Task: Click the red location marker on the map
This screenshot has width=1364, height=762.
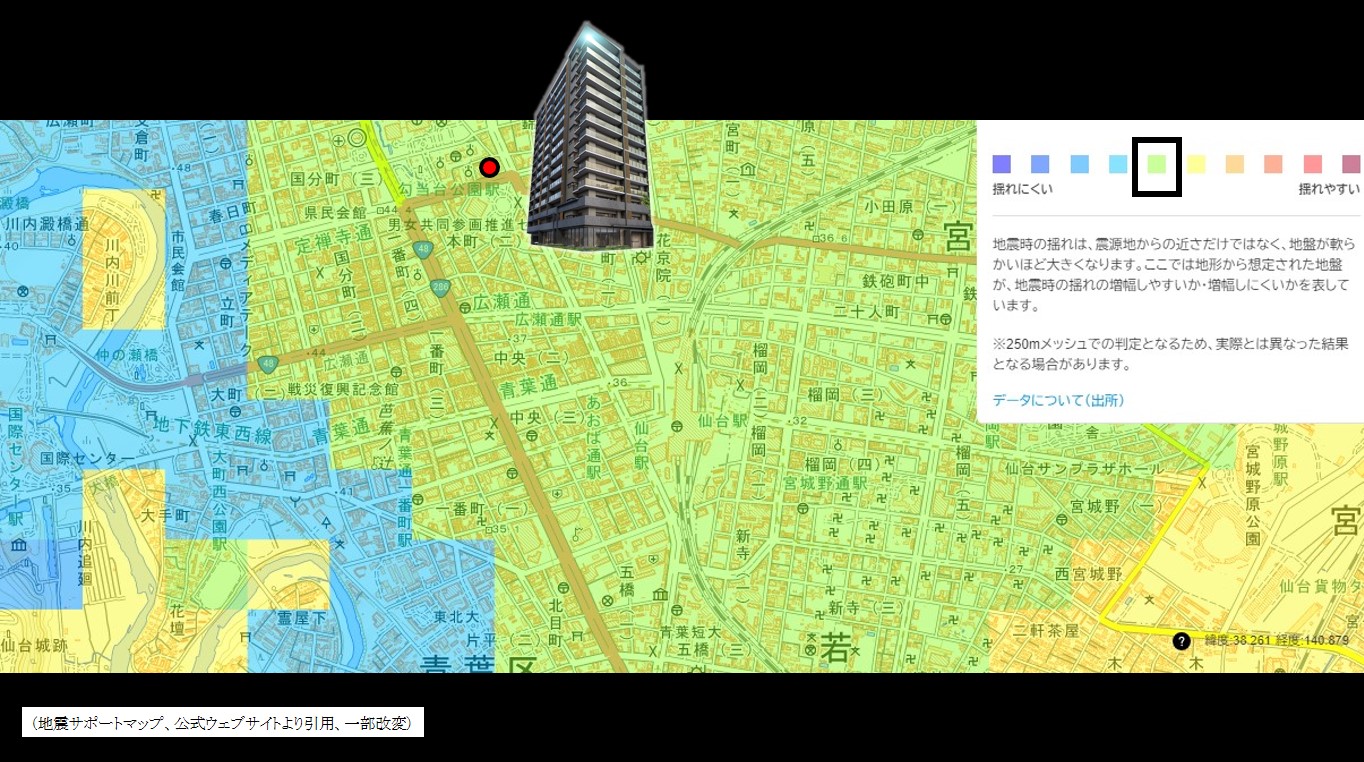Action: point(489,168)
